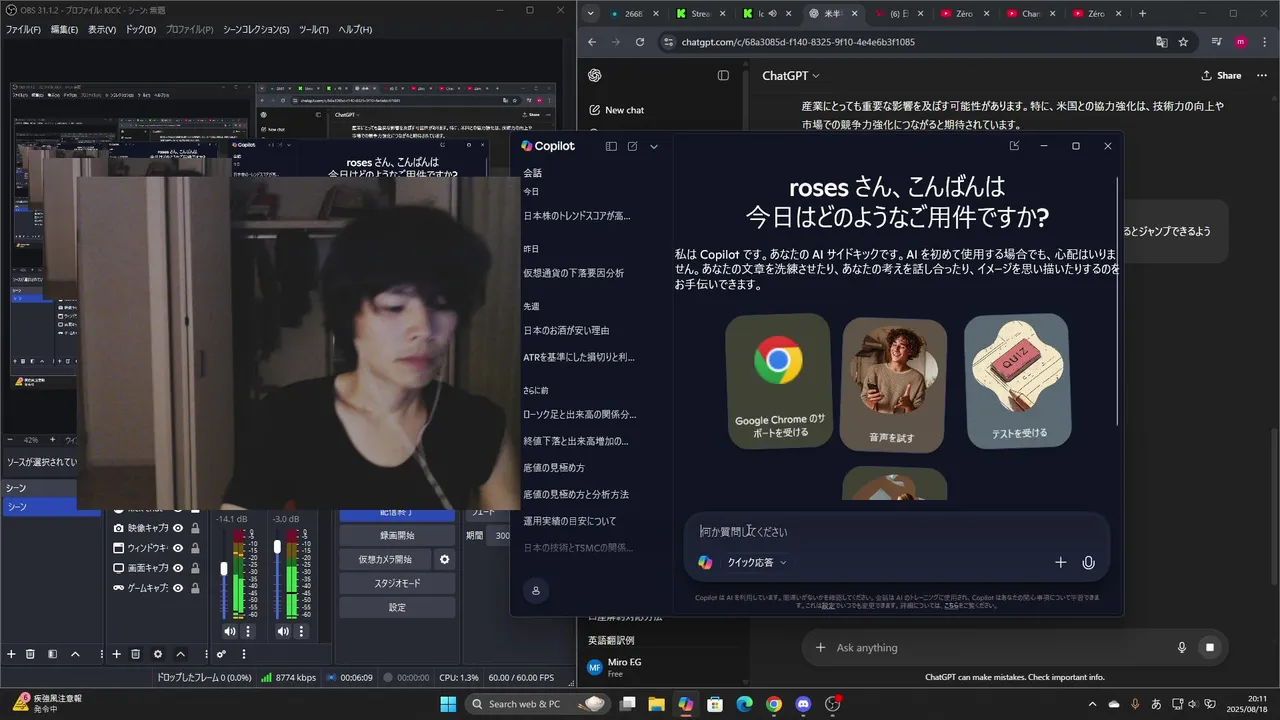Toggle lock on 画面キャプチャ source
Viewport: 1280px width, 720px height.
point(195,568)
